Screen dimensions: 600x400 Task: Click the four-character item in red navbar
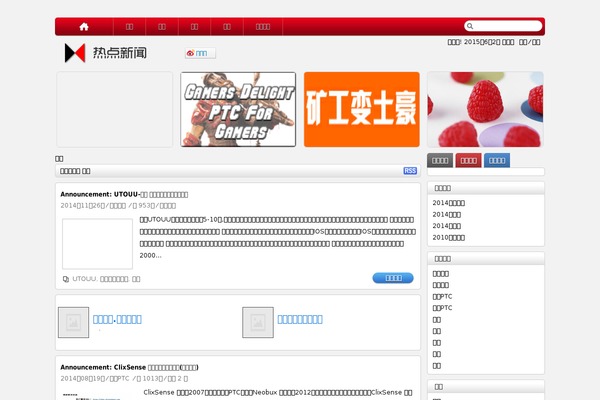click(x=263, y=26)
